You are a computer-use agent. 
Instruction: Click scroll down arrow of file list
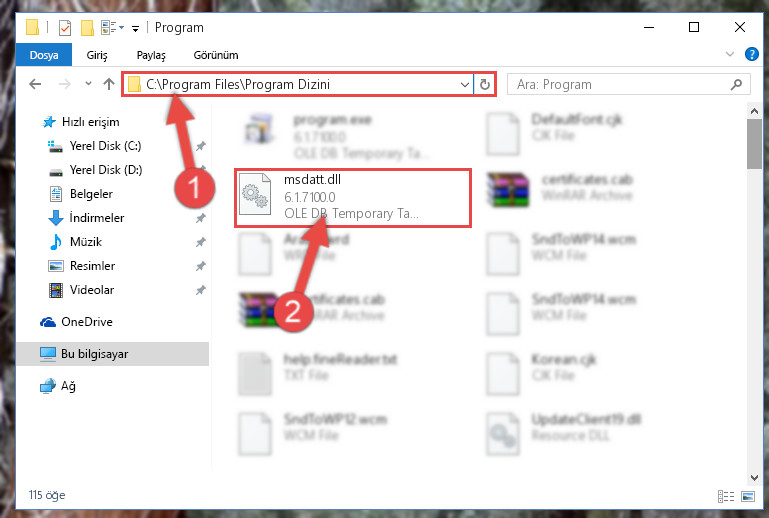pyautogui.click(x=754, y=478)
